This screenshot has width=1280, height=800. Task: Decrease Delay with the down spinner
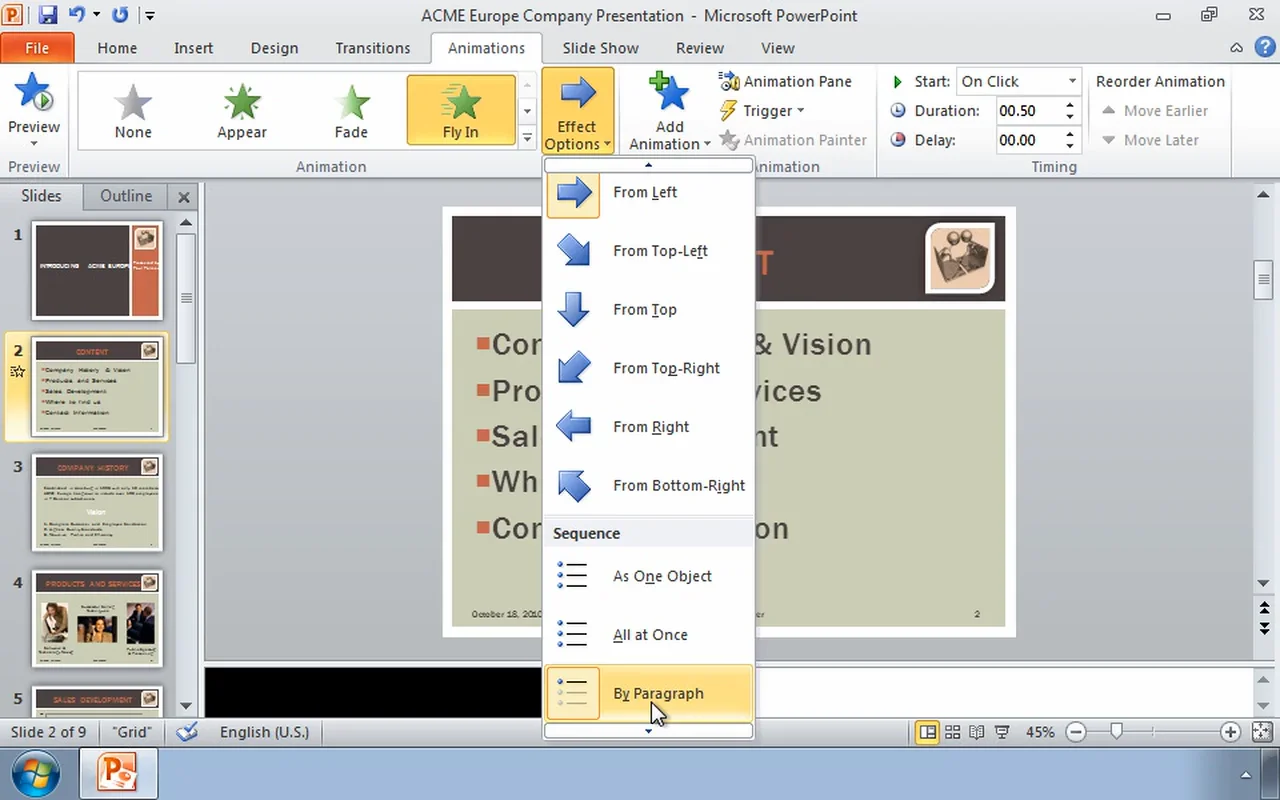click(x=1070, y=146)
